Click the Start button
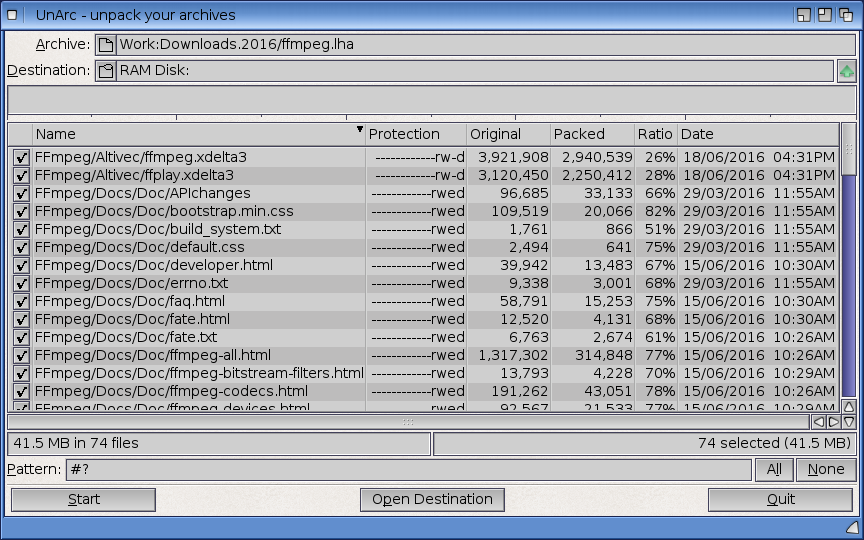This screenshot has width=864, height=540. (84, 500)
